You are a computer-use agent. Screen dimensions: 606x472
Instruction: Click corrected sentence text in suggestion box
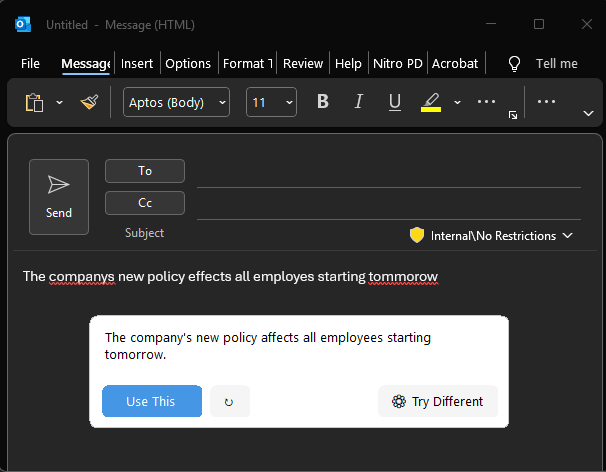click(267, 346)
